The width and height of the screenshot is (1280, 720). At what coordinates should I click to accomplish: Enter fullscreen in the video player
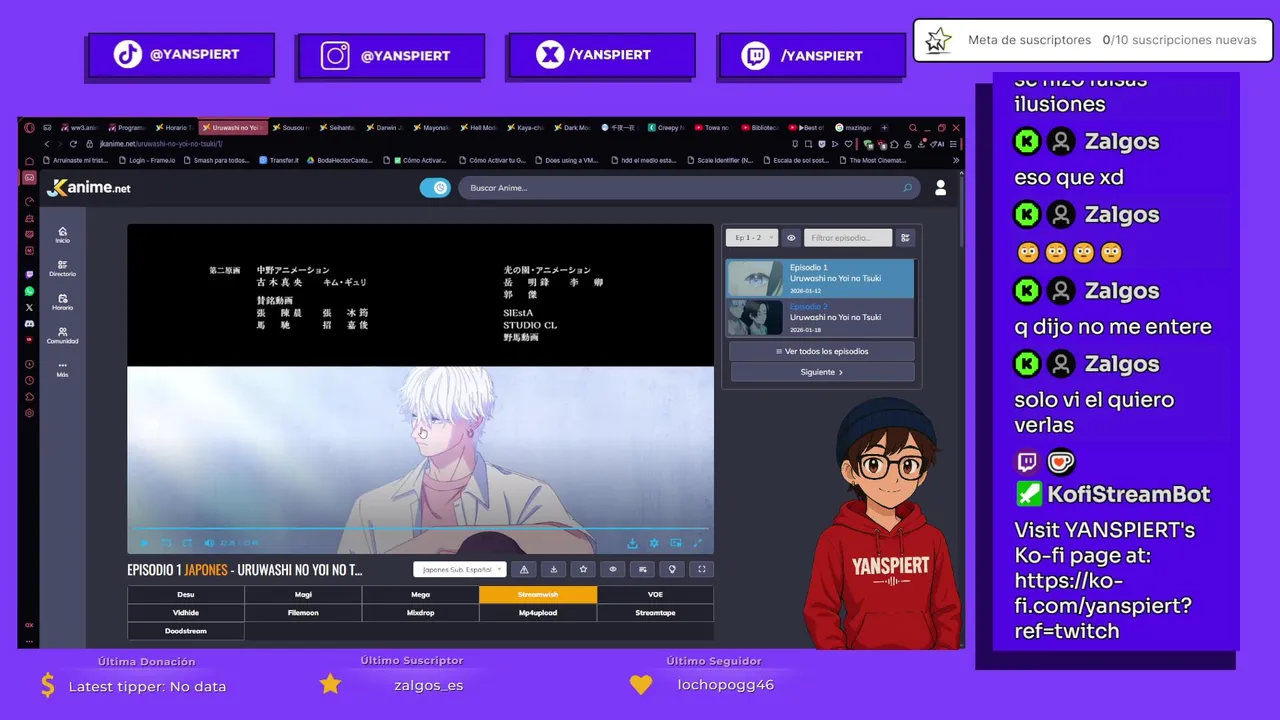[x=698, y=543]
